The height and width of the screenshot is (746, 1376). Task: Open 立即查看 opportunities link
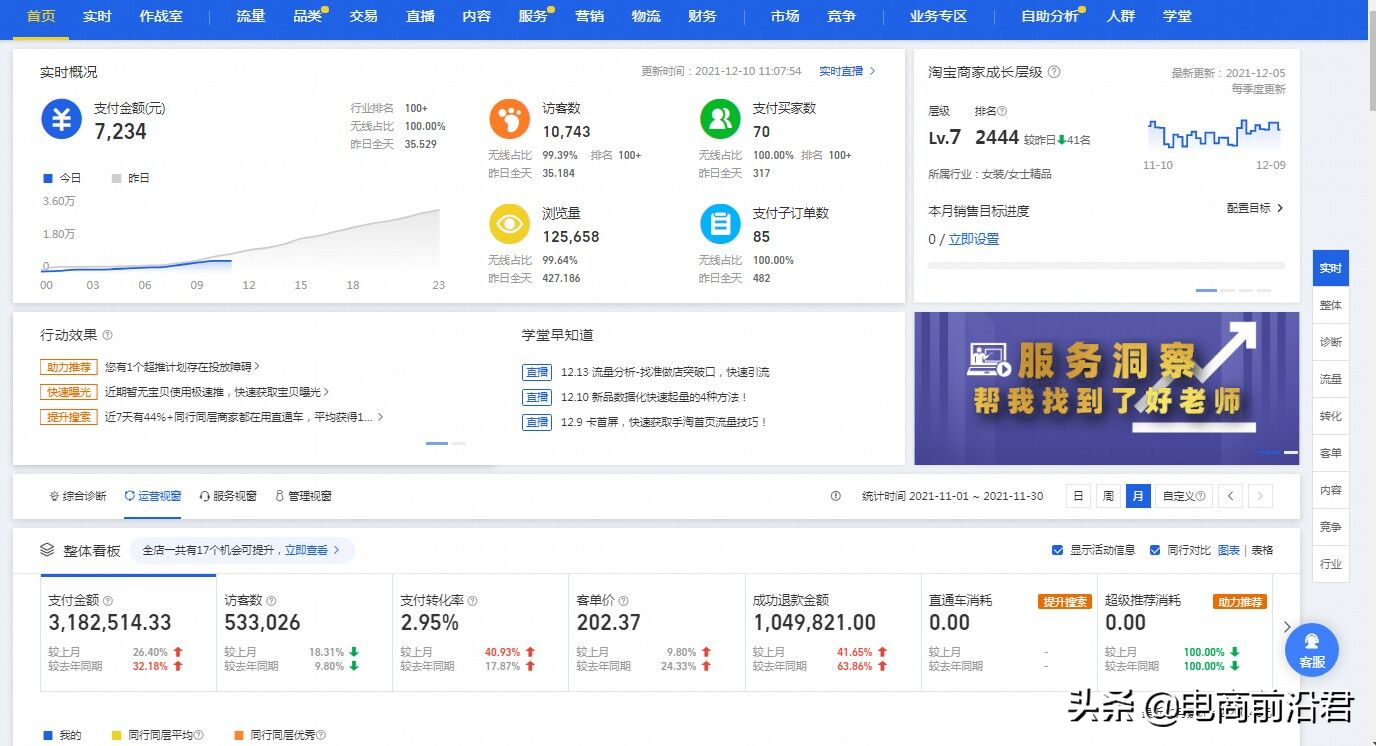click(x=312, y=550)
